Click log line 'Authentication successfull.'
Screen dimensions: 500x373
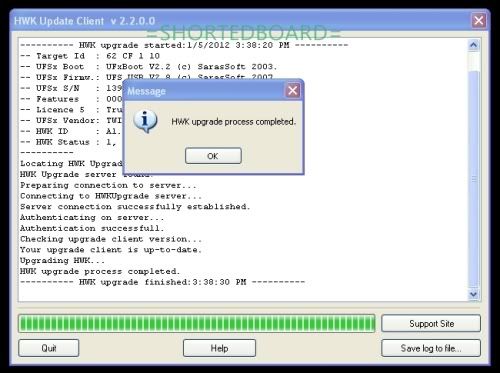(x=92, y=228)
